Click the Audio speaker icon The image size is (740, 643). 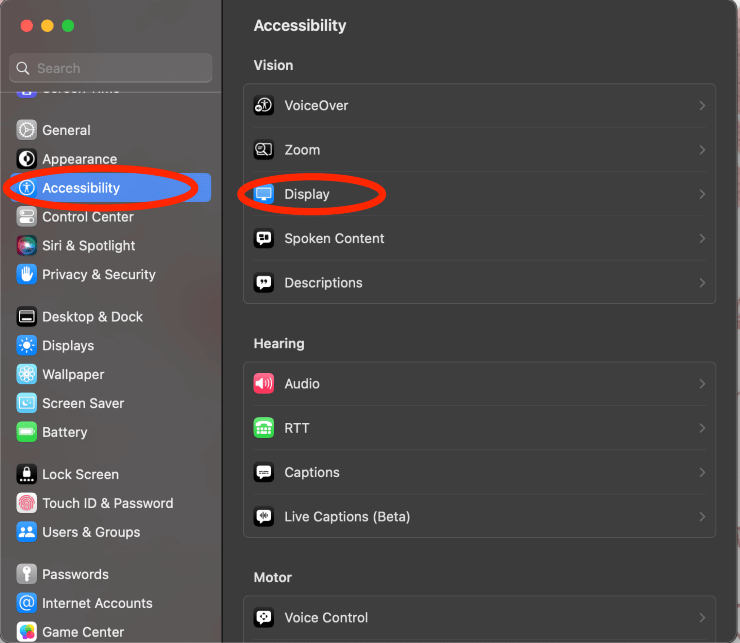coord(264,383)
